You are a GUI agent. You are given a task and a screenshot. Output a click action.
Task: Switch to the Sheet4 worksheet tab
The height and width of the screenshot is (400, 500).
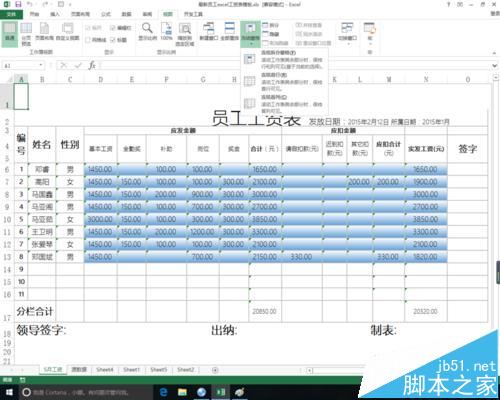105,370
